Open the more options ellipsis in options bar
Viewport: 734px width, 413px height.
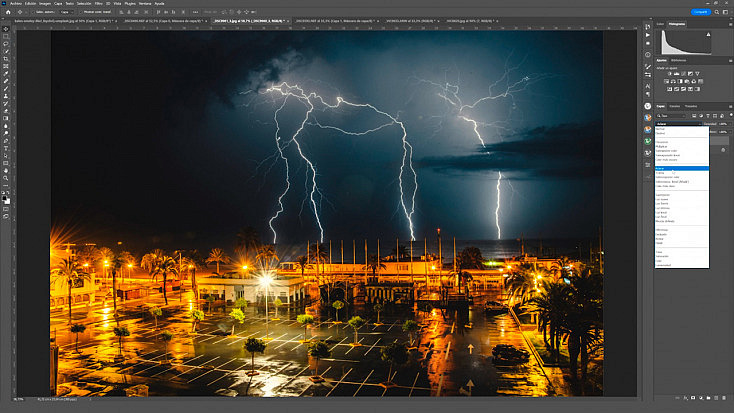[x=195, y=12]
